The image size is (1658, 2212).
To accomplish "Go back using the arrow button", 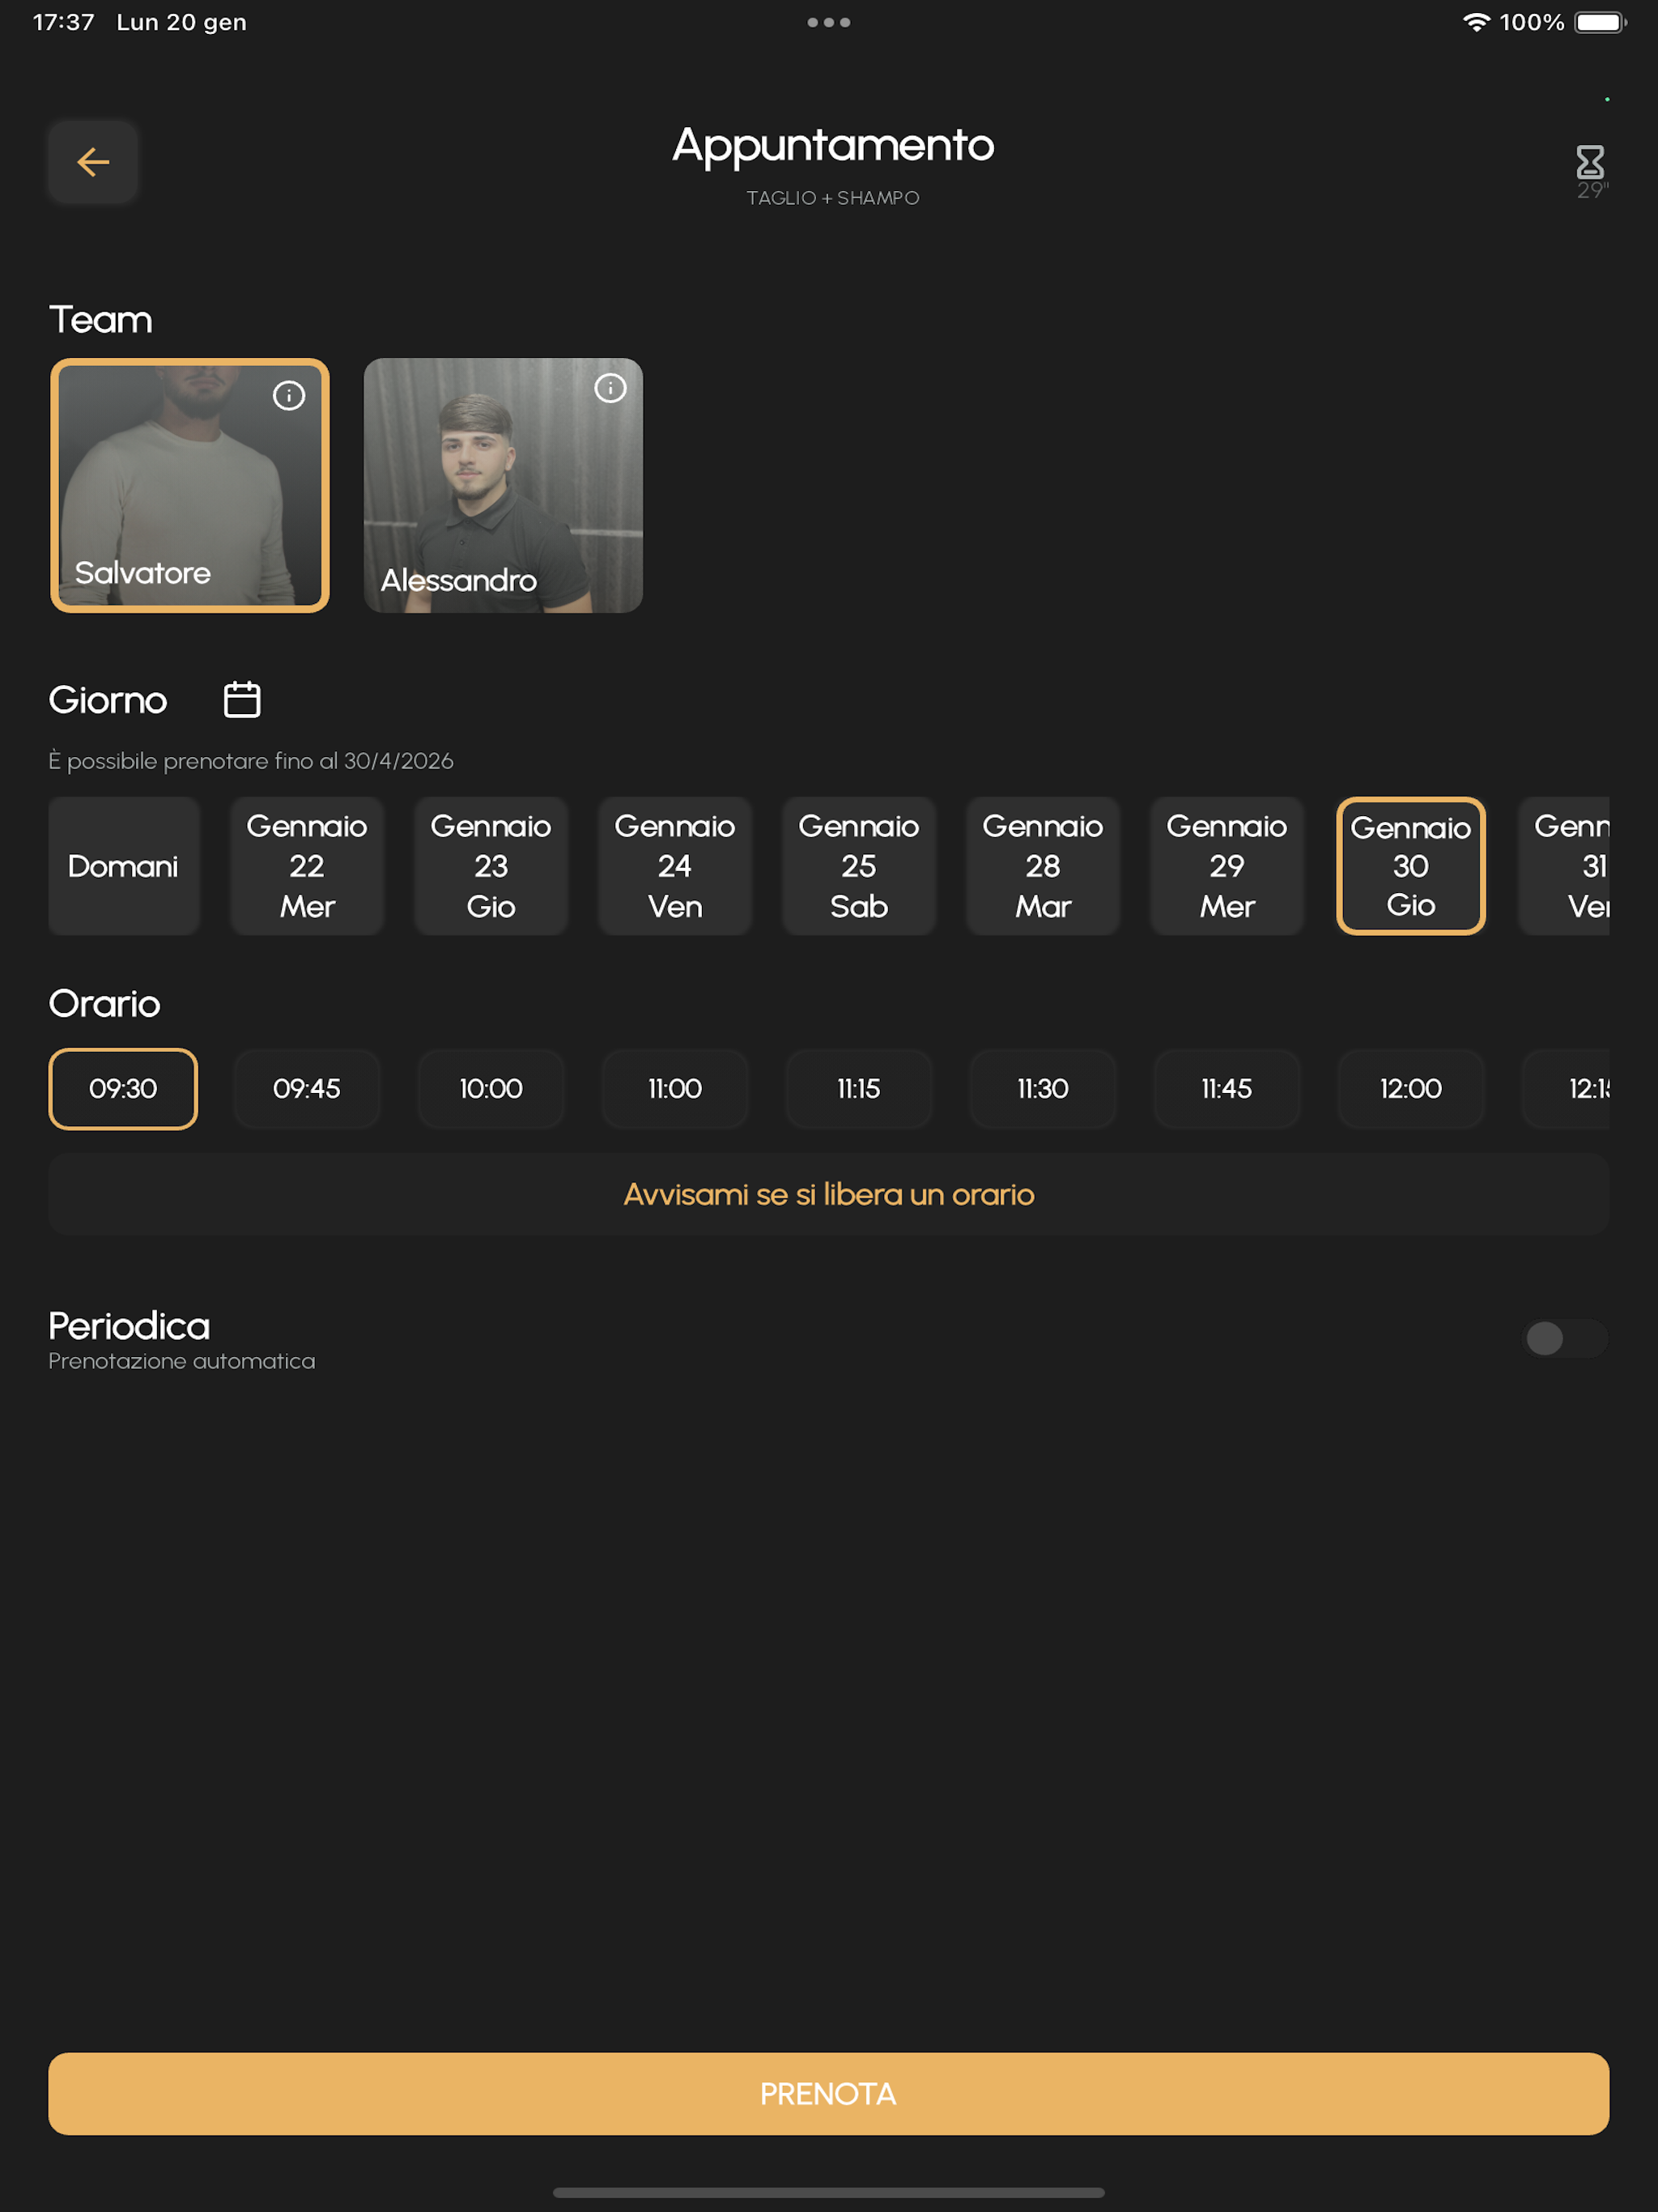I will (x=93, y=162).
